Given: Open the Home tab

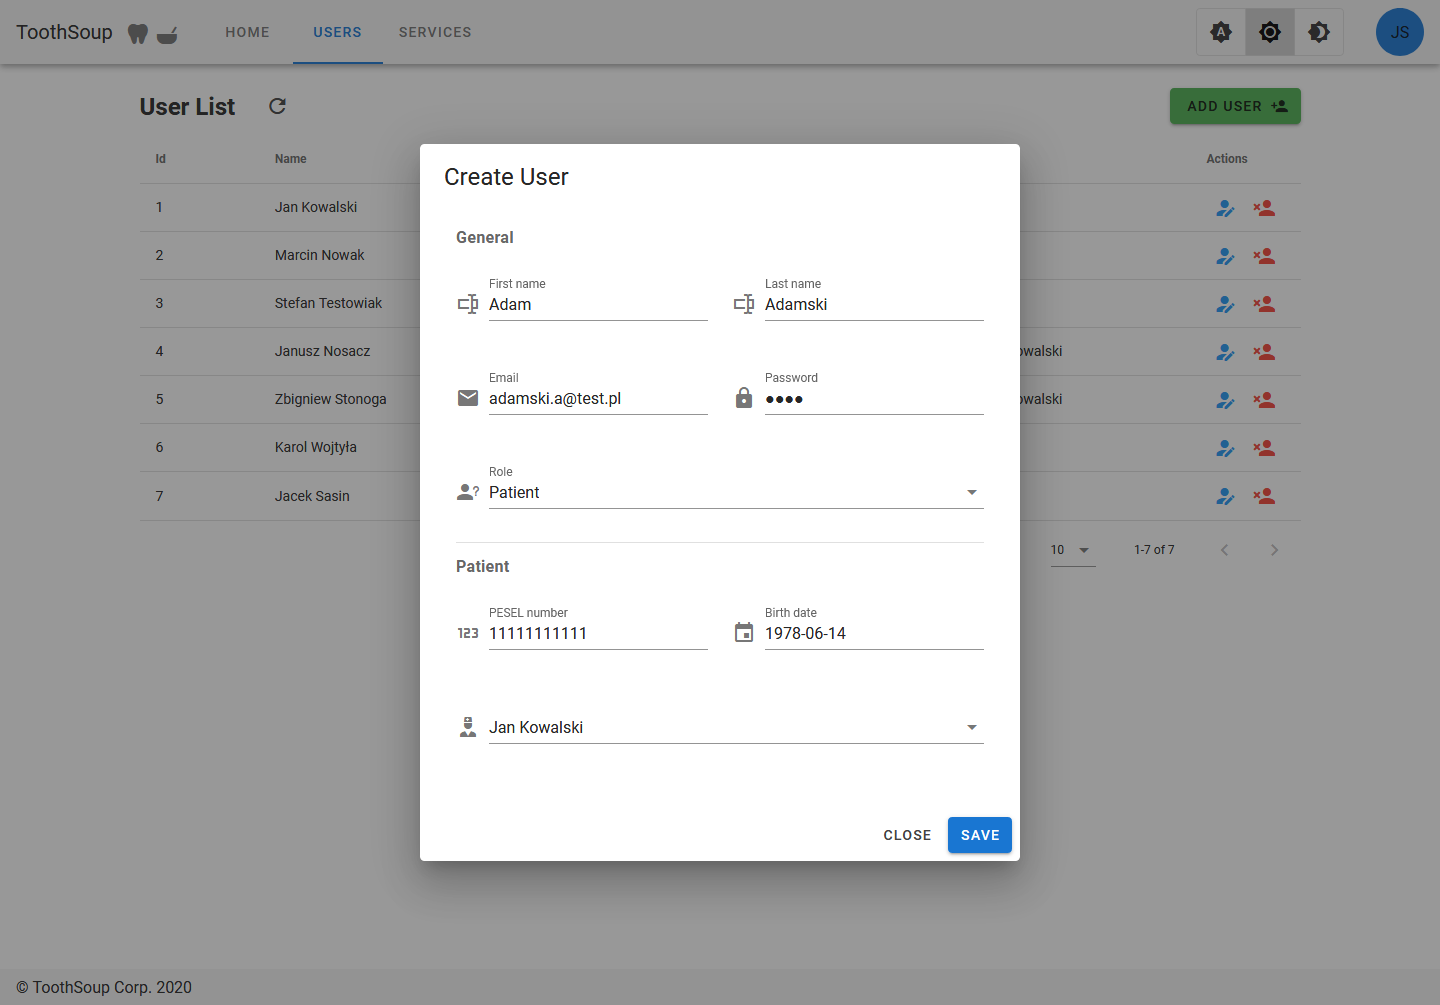Looking at the screenshot, I should click(x=247, y=32).
